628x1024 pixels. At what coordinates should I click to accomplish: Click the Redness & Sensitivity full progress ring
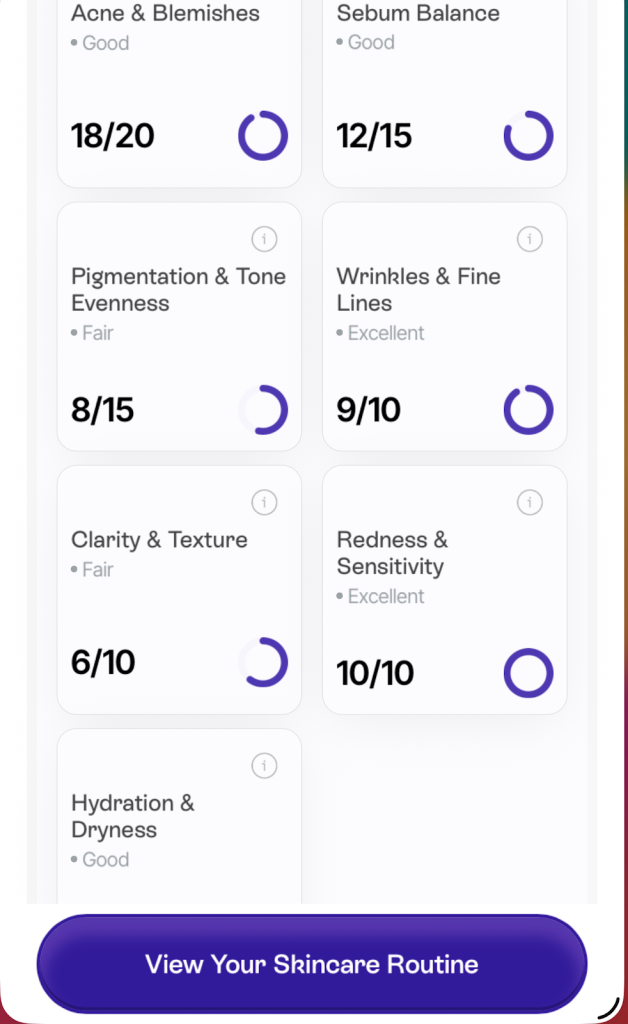(528, 673)
